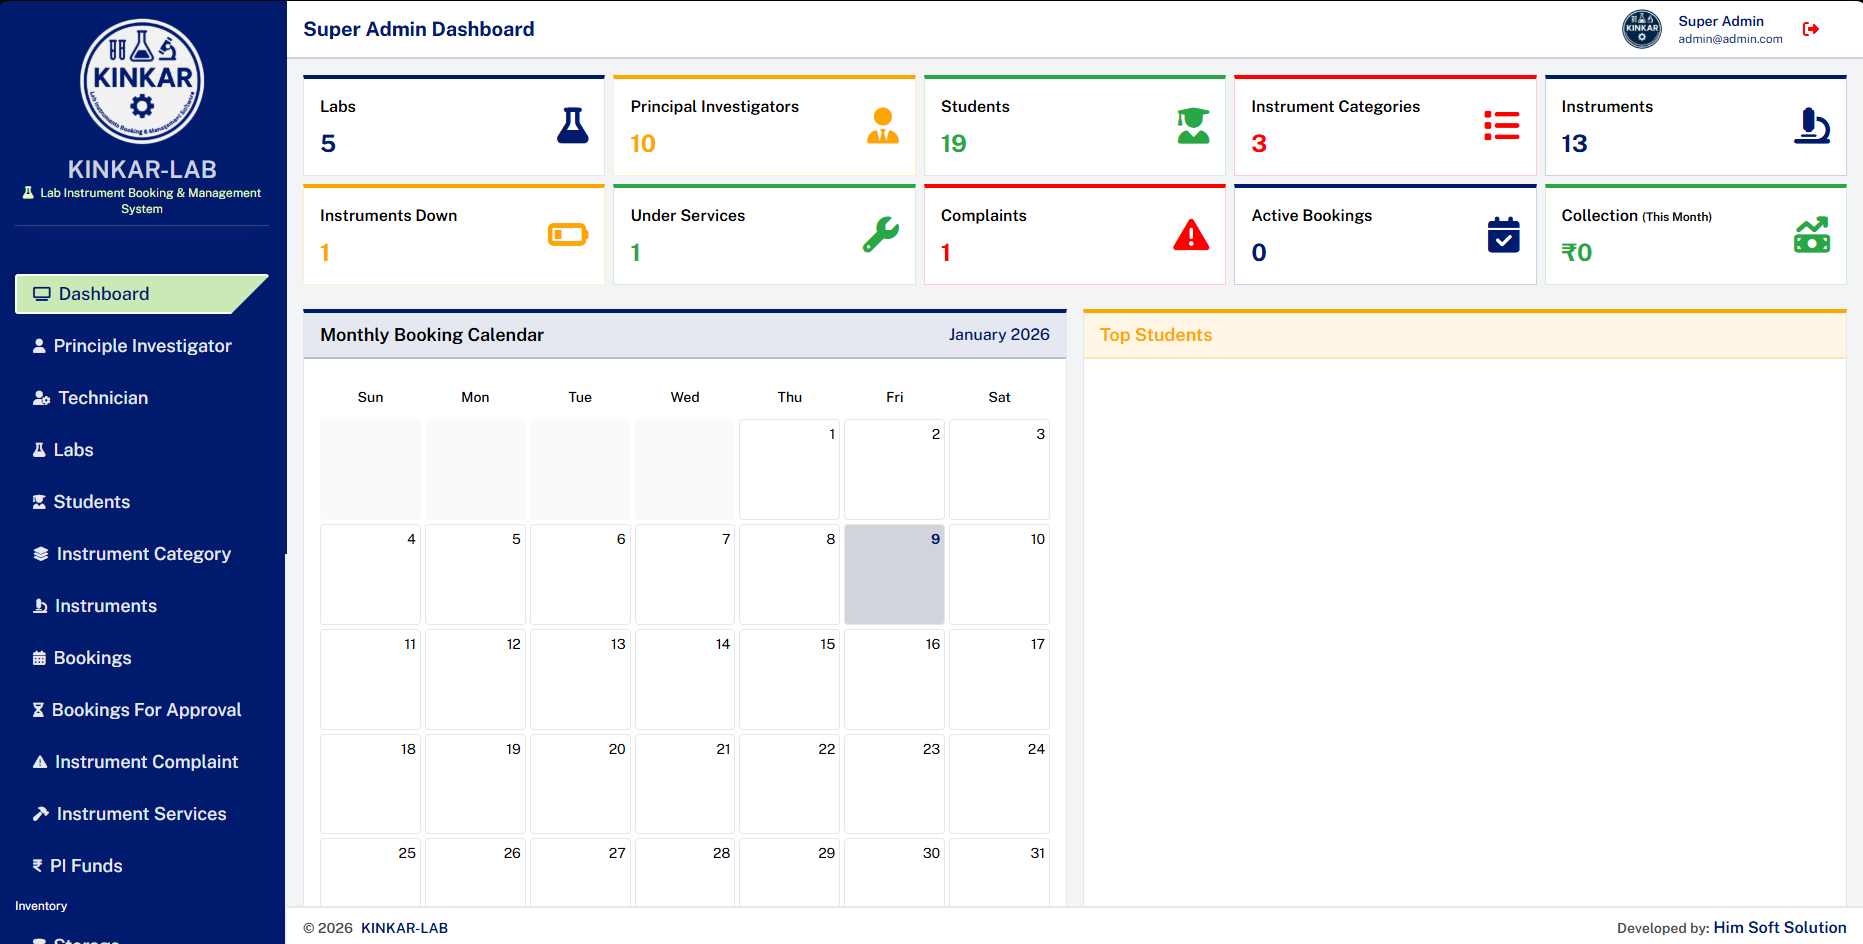1863x944 pixels.
Task: Click the warning triangle on Complaints card
Action: 1191,235
